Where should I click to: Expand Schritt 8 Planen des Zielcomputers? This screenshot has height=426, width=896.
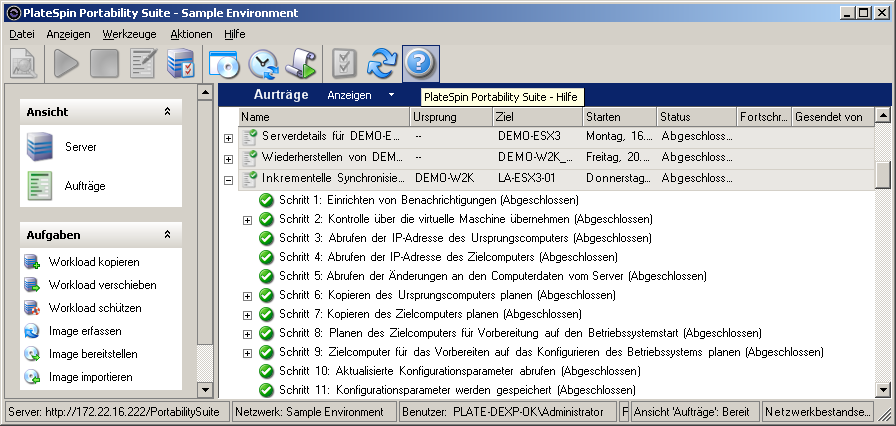pos(247,333)
